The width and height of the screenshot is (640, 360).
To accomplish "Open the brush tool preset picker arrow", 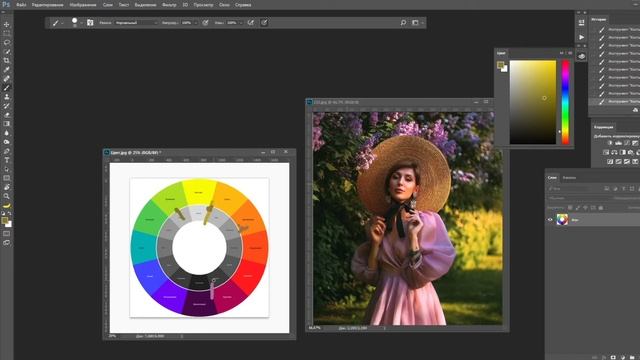I will 62,23.
